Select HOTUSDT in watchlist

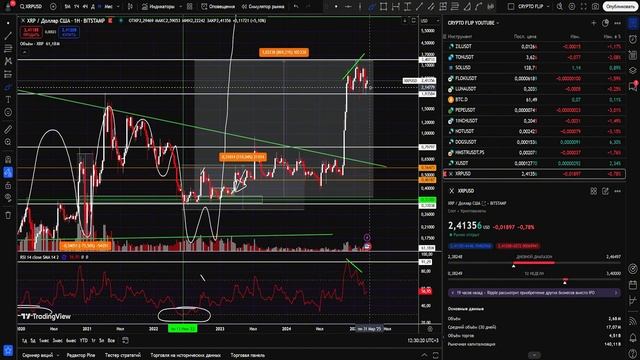point(534,131)
